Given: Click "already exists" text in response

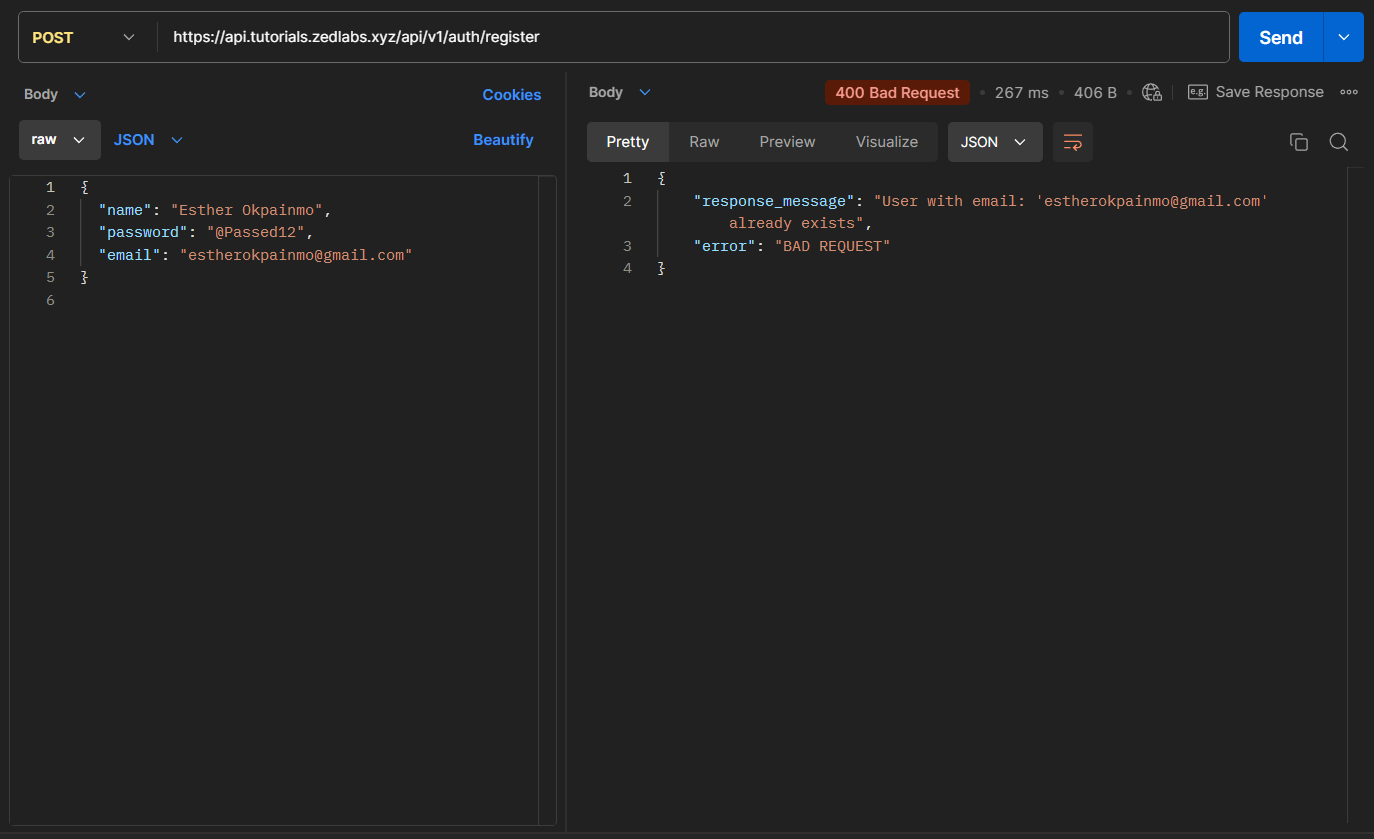Looking at the screenshot, I should click(x=791, y=223).
